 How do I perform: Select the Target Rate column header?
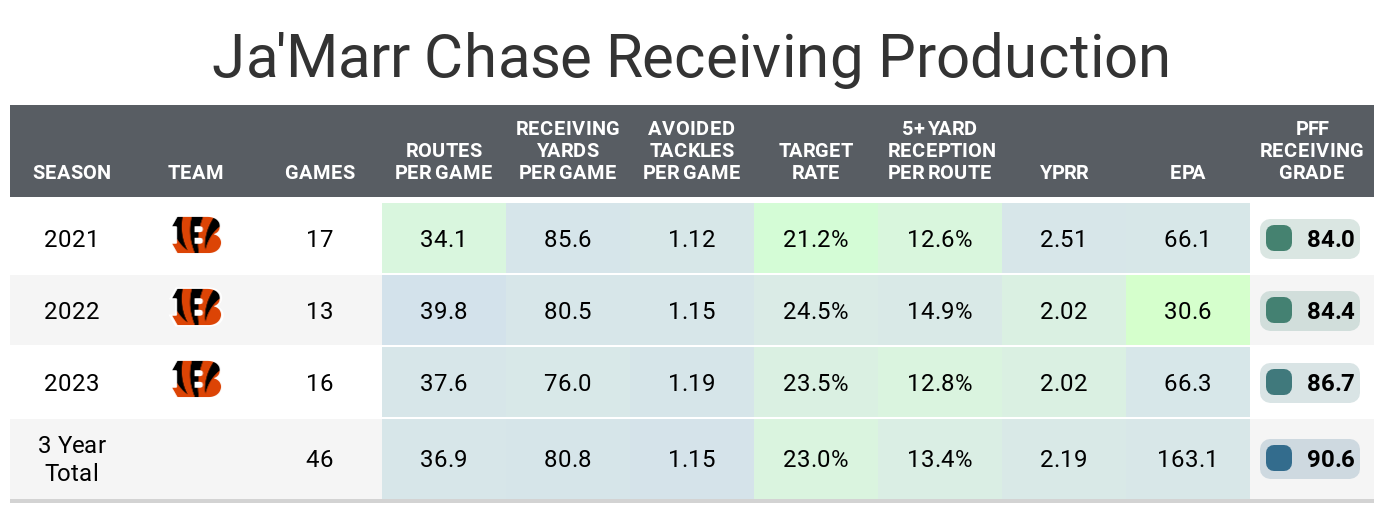tap(816, 161)
